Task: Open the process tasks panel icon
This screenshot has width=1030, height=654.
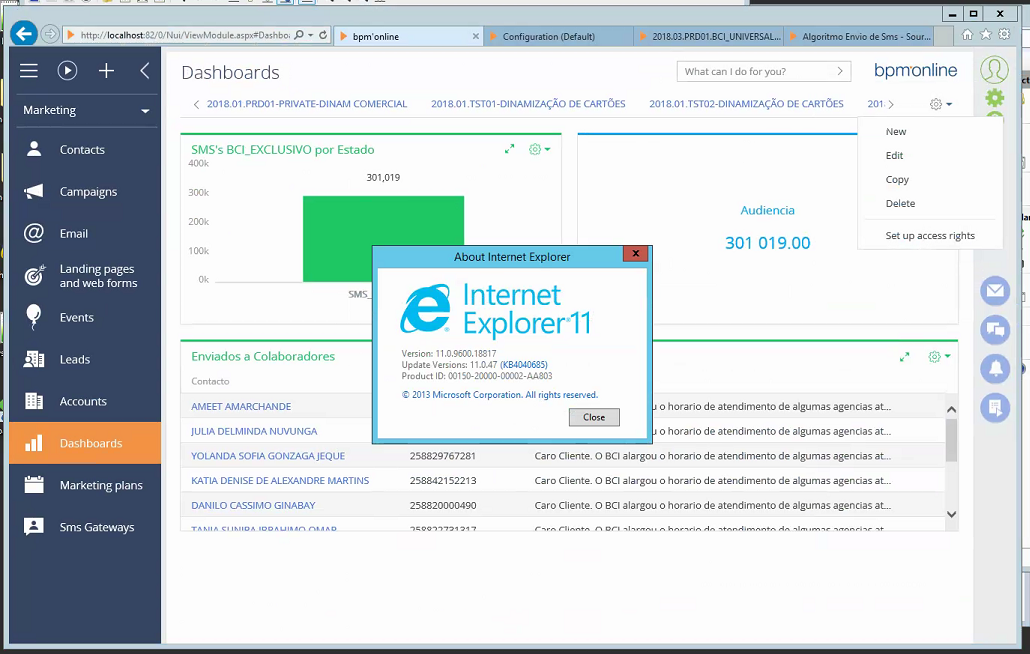Action: click(995, 408)
